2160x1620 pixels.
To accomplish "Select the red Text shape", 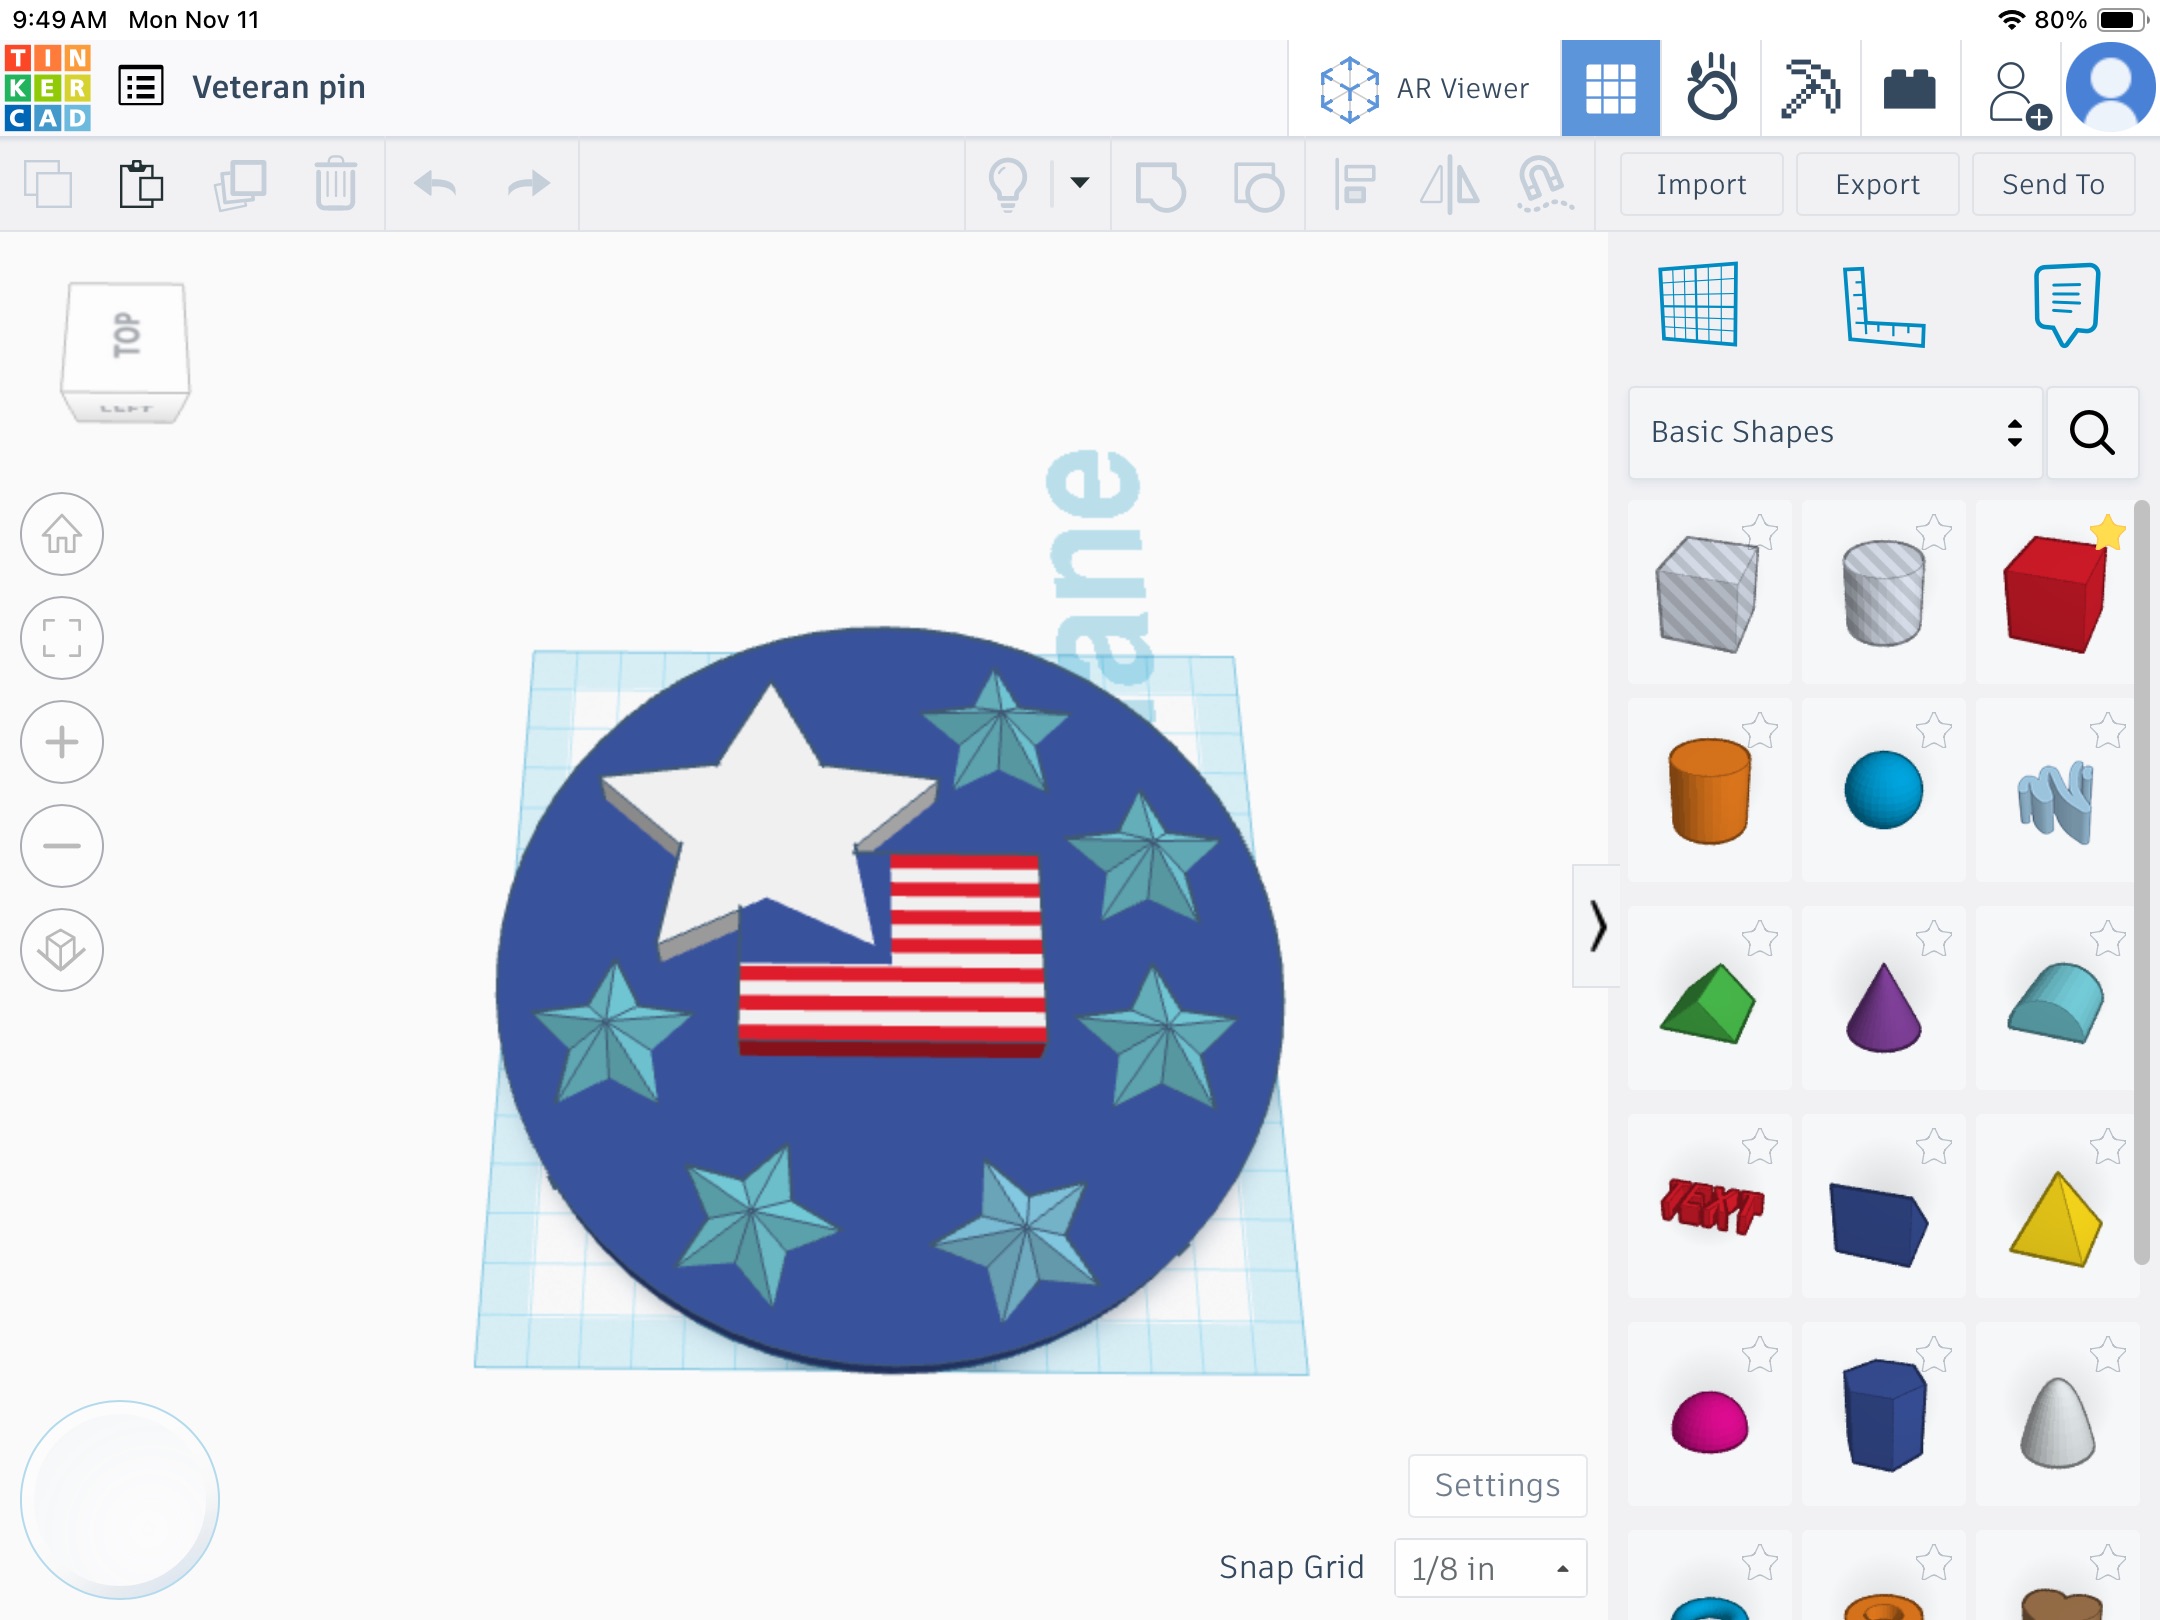I will pyautogui.click(x=1710, y=1208).
